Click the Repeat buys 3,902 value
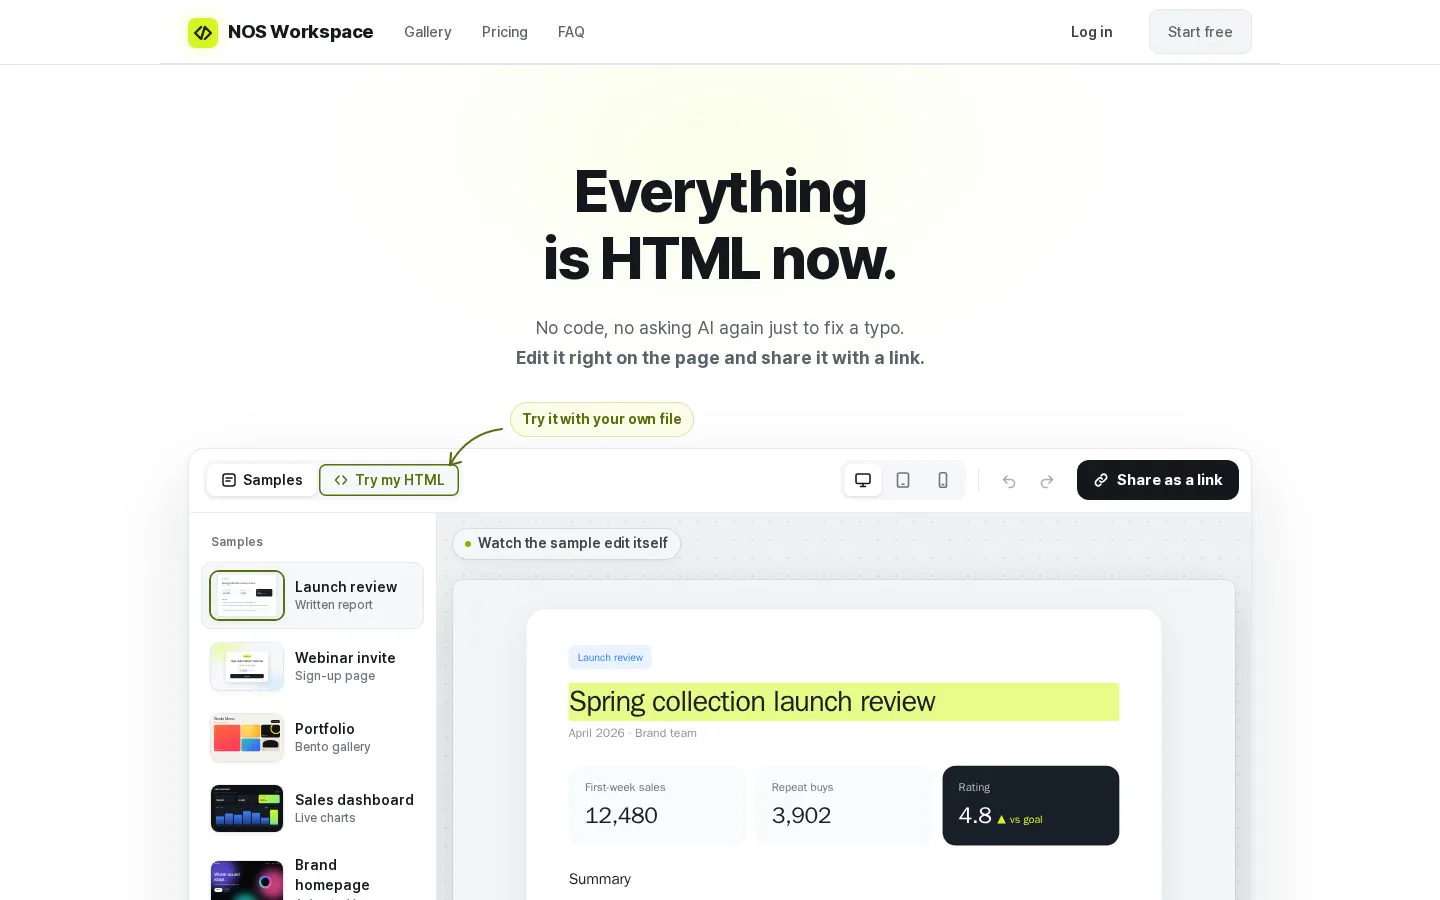Image resolution: width=1440 pixels, height=900 pixels. (801, 816)
